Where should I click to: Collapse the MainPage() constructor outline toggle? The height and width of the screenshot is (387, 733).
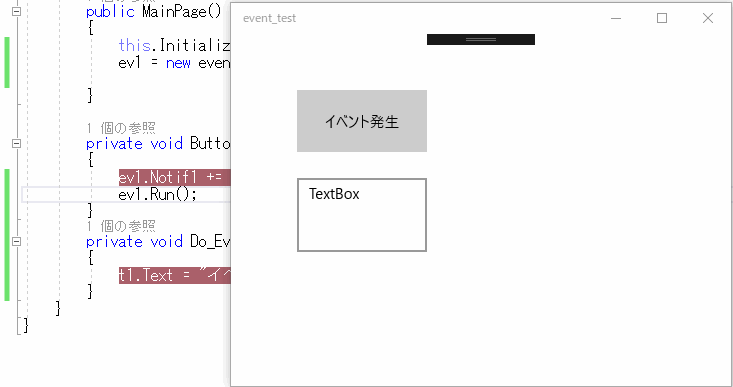tap(16, 11)
